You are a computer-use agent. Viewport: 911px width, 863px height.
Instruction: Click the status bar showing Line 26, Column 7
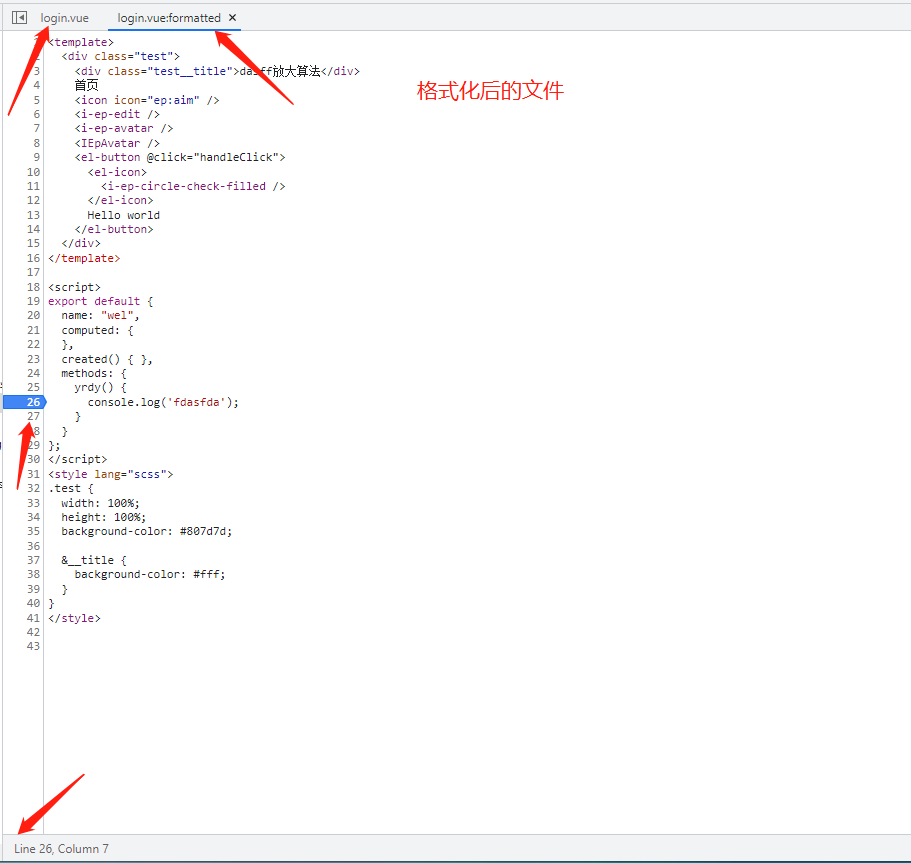pos(60,848)
